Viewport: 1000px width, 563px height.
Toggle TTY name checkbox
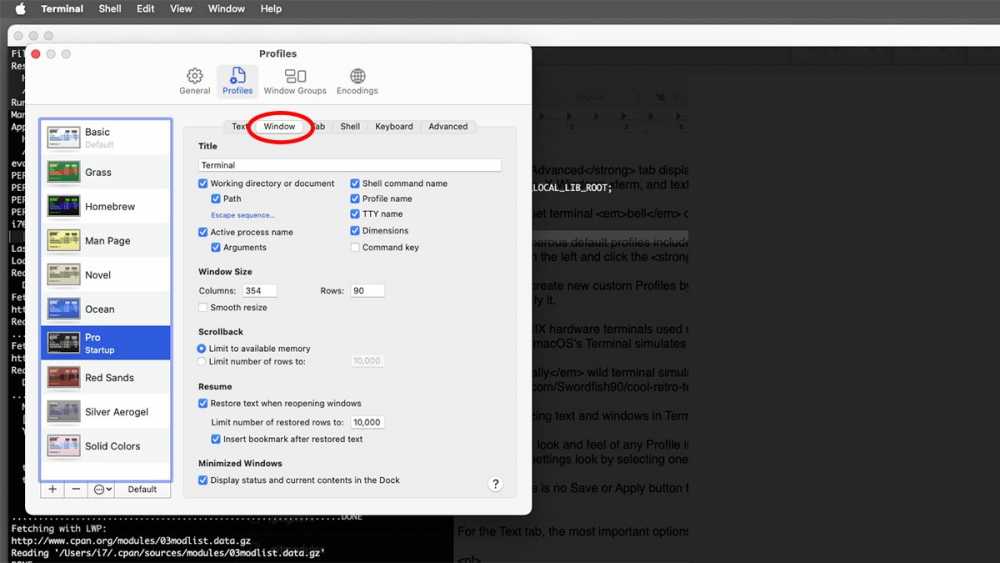pyautogui.click(x=355, y=214)
